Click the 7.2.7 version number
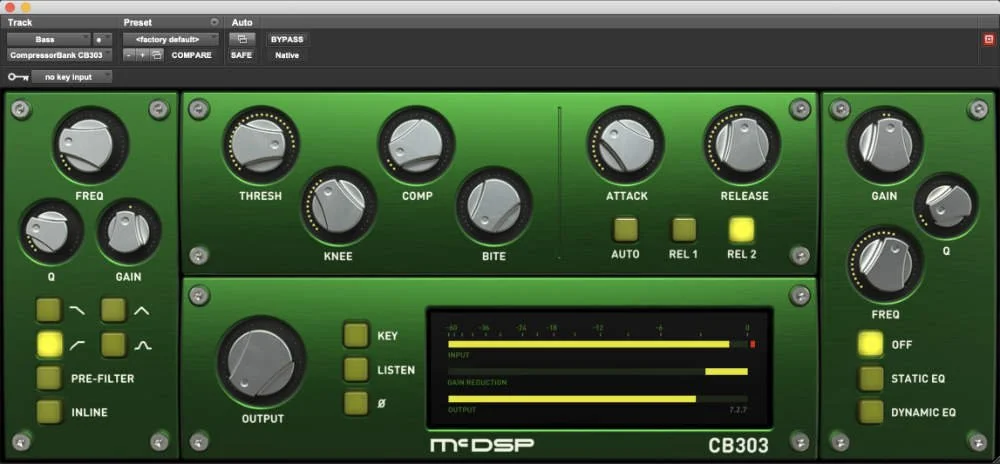Viewport: 1000px width, 464px height. pos(738,409)
